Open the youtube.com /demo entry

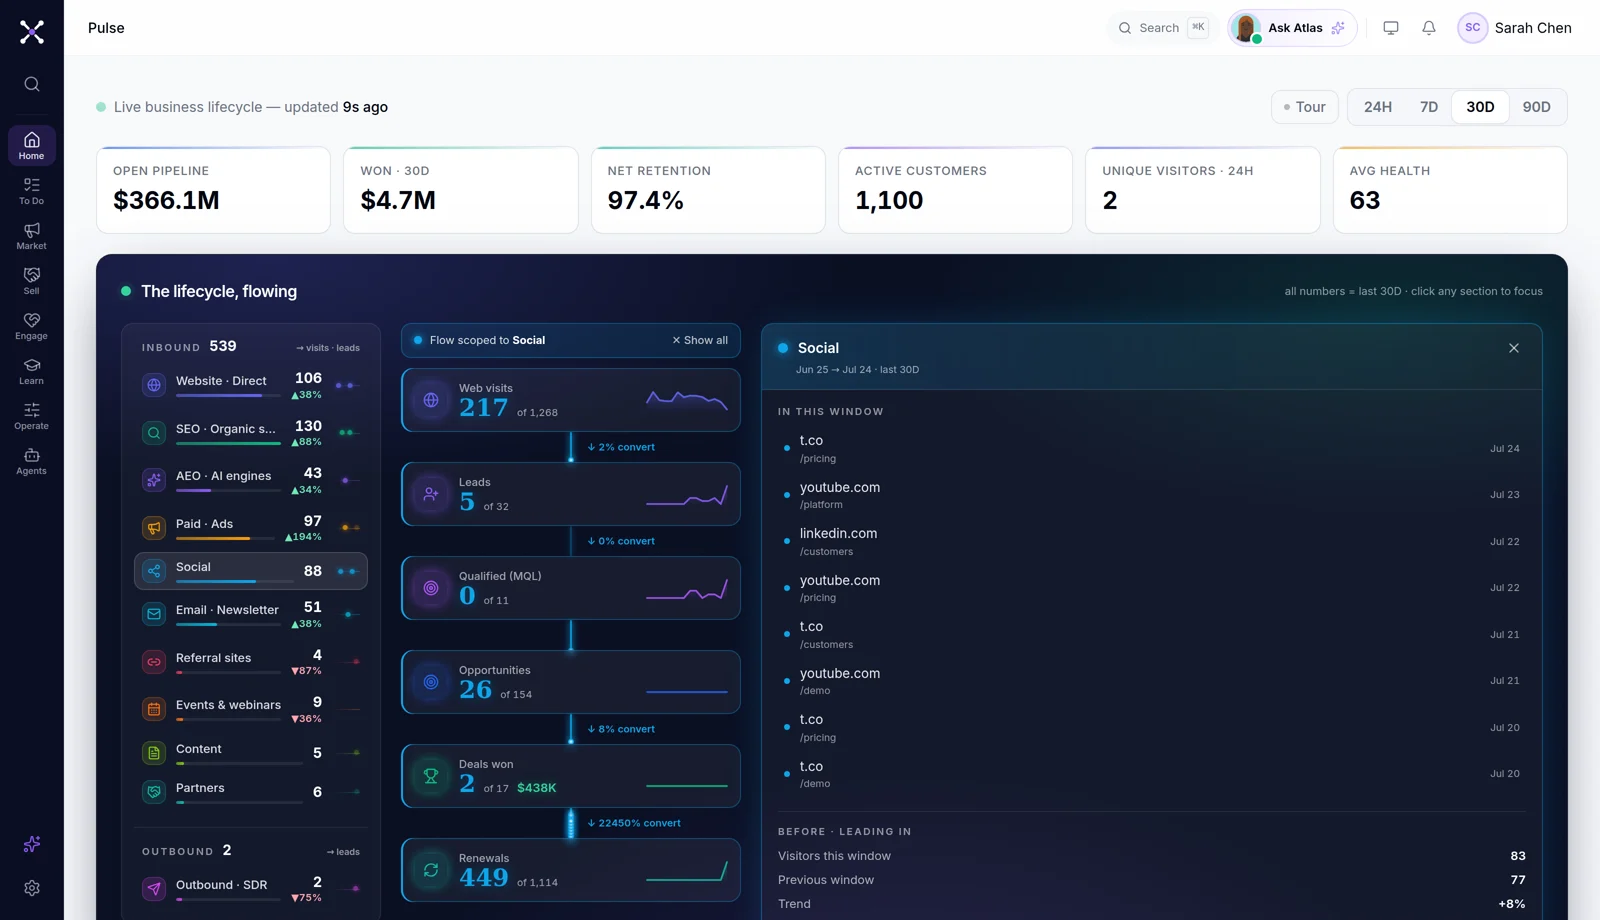point(1152,681)
